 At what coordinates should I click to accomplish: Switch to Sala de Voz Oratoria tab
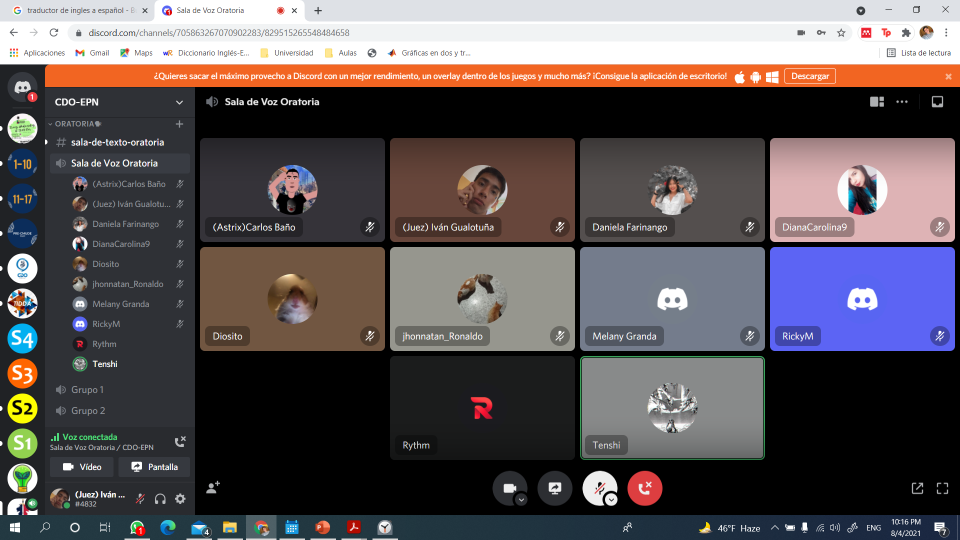(228, 10)
